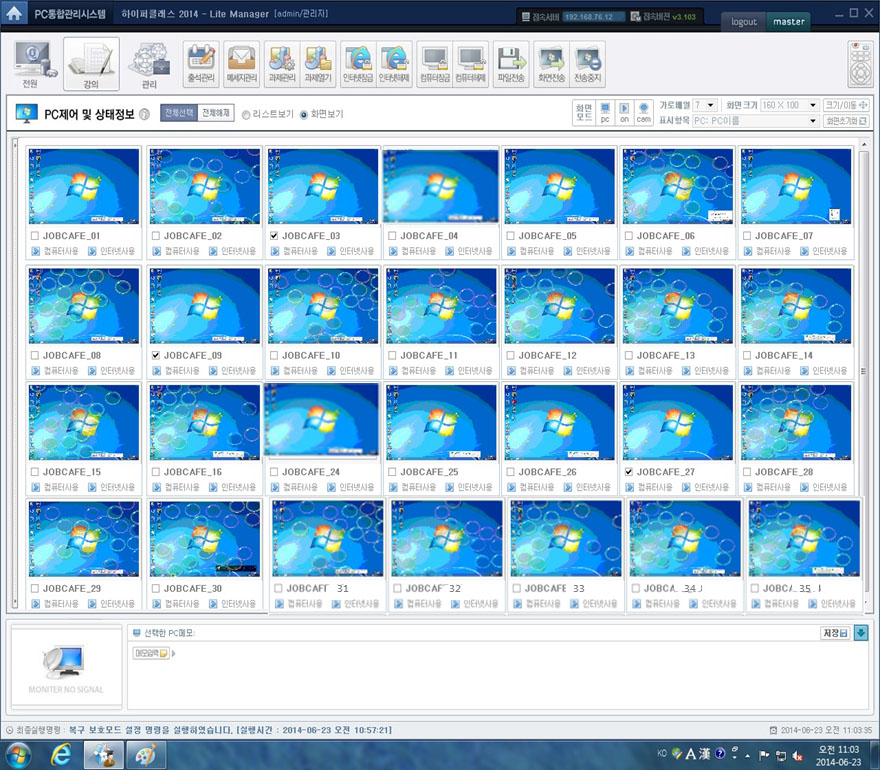Click the JOBCAFE_13 label text
Image resolution: width=880 pixels, height=770 pixels.
pos(666,355)
